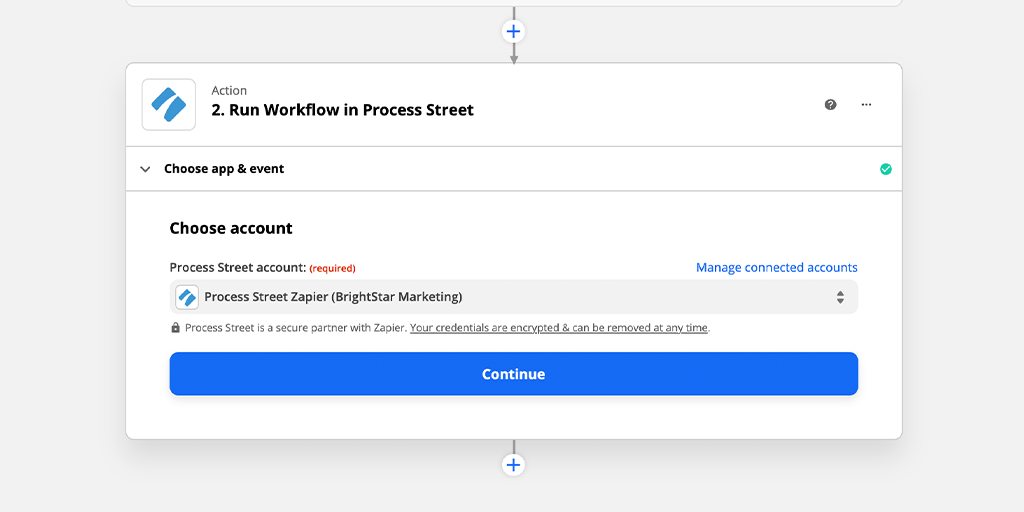Click the Choose account heading
Image resolution: width=1024 pixels, height=512 pixels.
(231, 229)
